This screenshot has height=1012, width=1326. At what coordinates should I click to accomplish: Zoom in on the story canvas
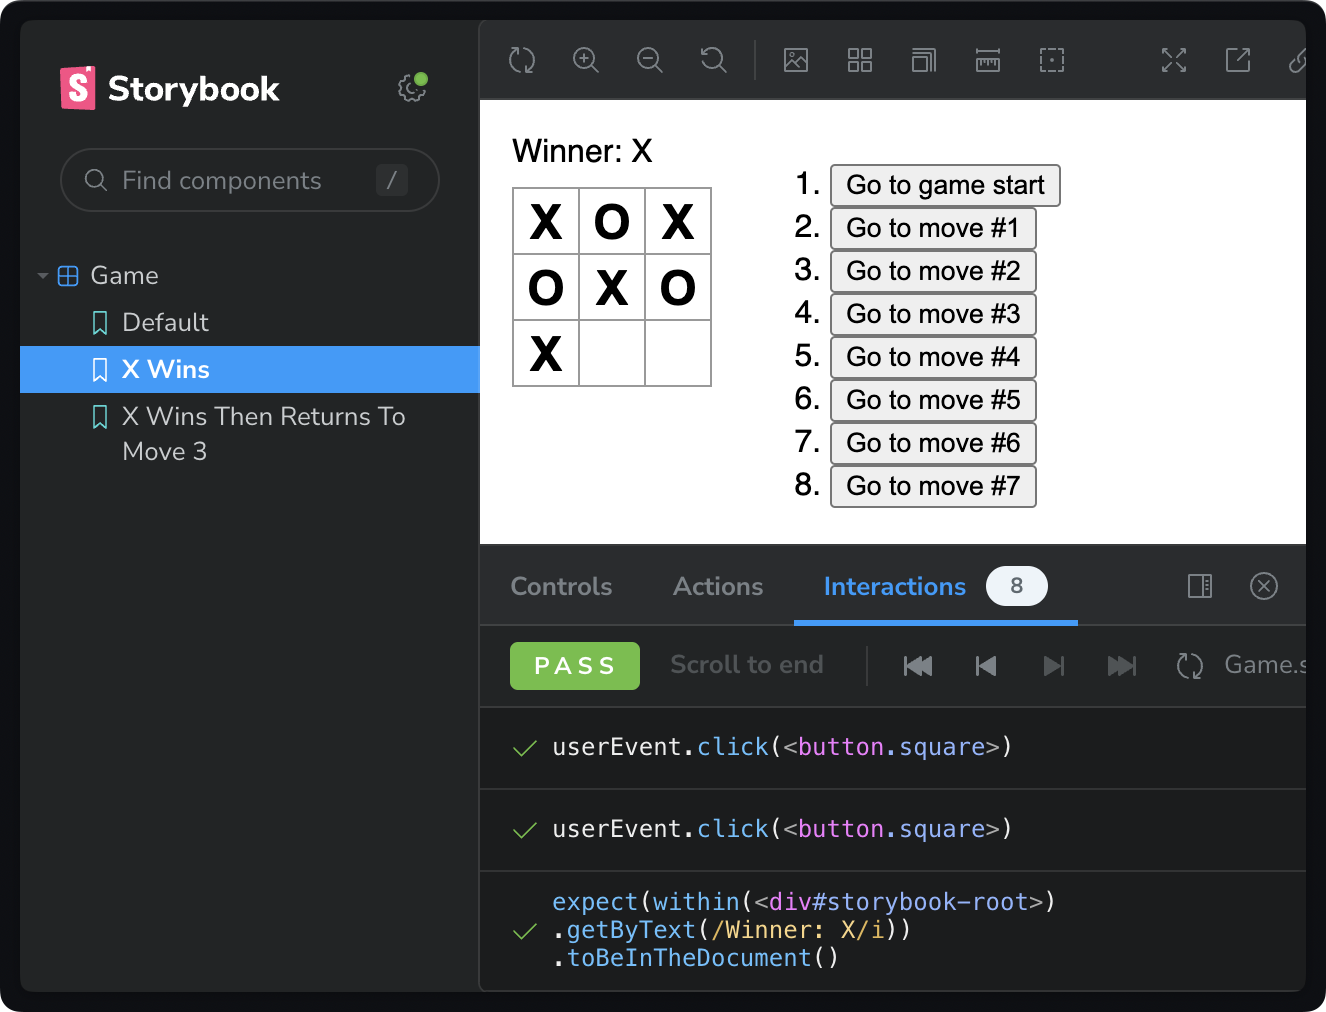click(x=585, y=60)
